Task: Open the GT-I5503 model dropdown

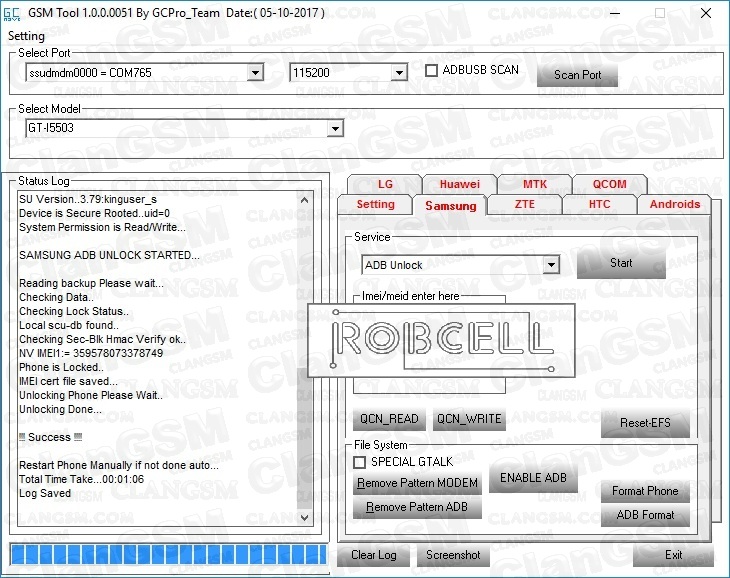Action: (x=335, y=128)
